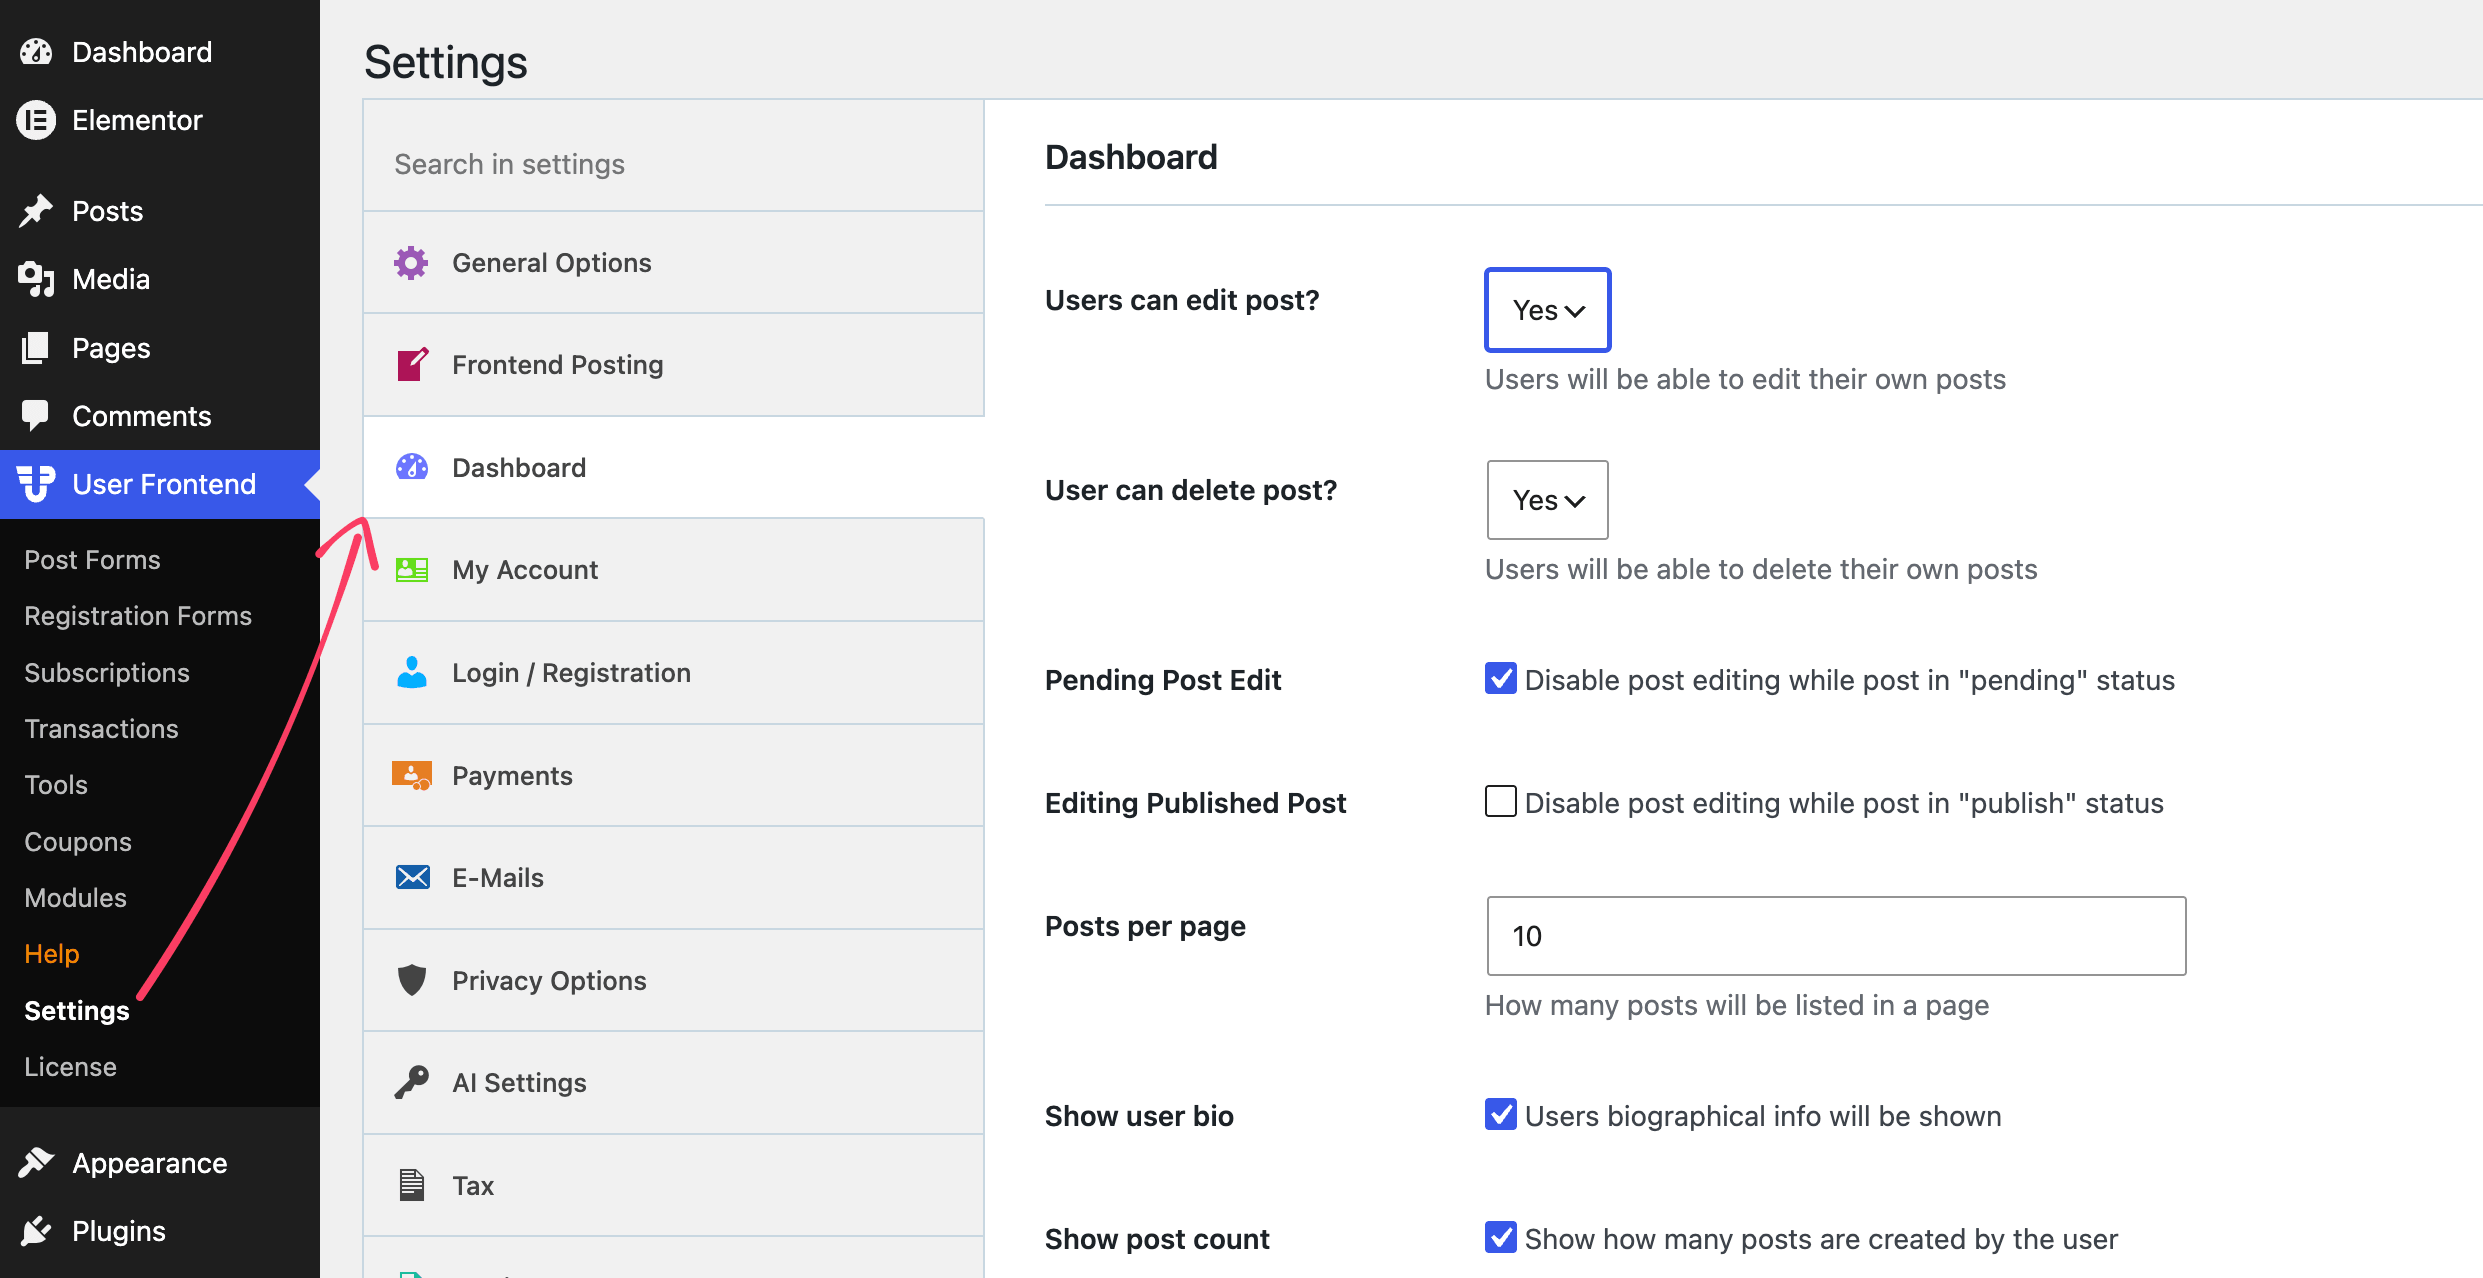Click the Tax document icon
This screenshot has width=2483, height=1278.
click(x=412, y=1185)
